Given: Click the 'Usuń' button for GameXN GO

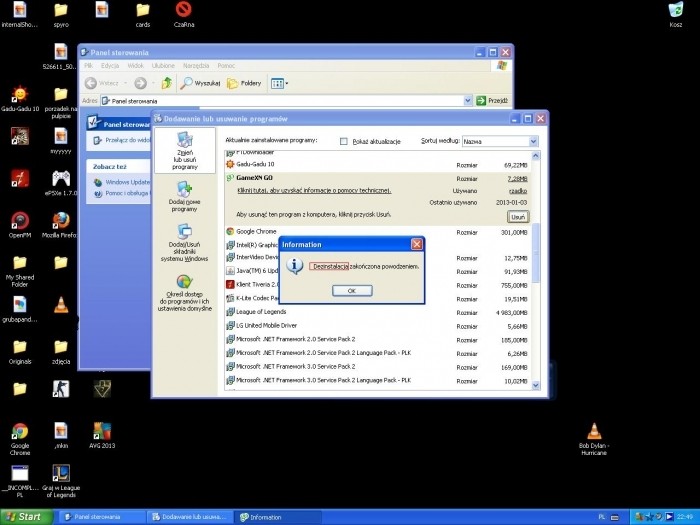Looking at the screenshot, I should click(517, 216).
